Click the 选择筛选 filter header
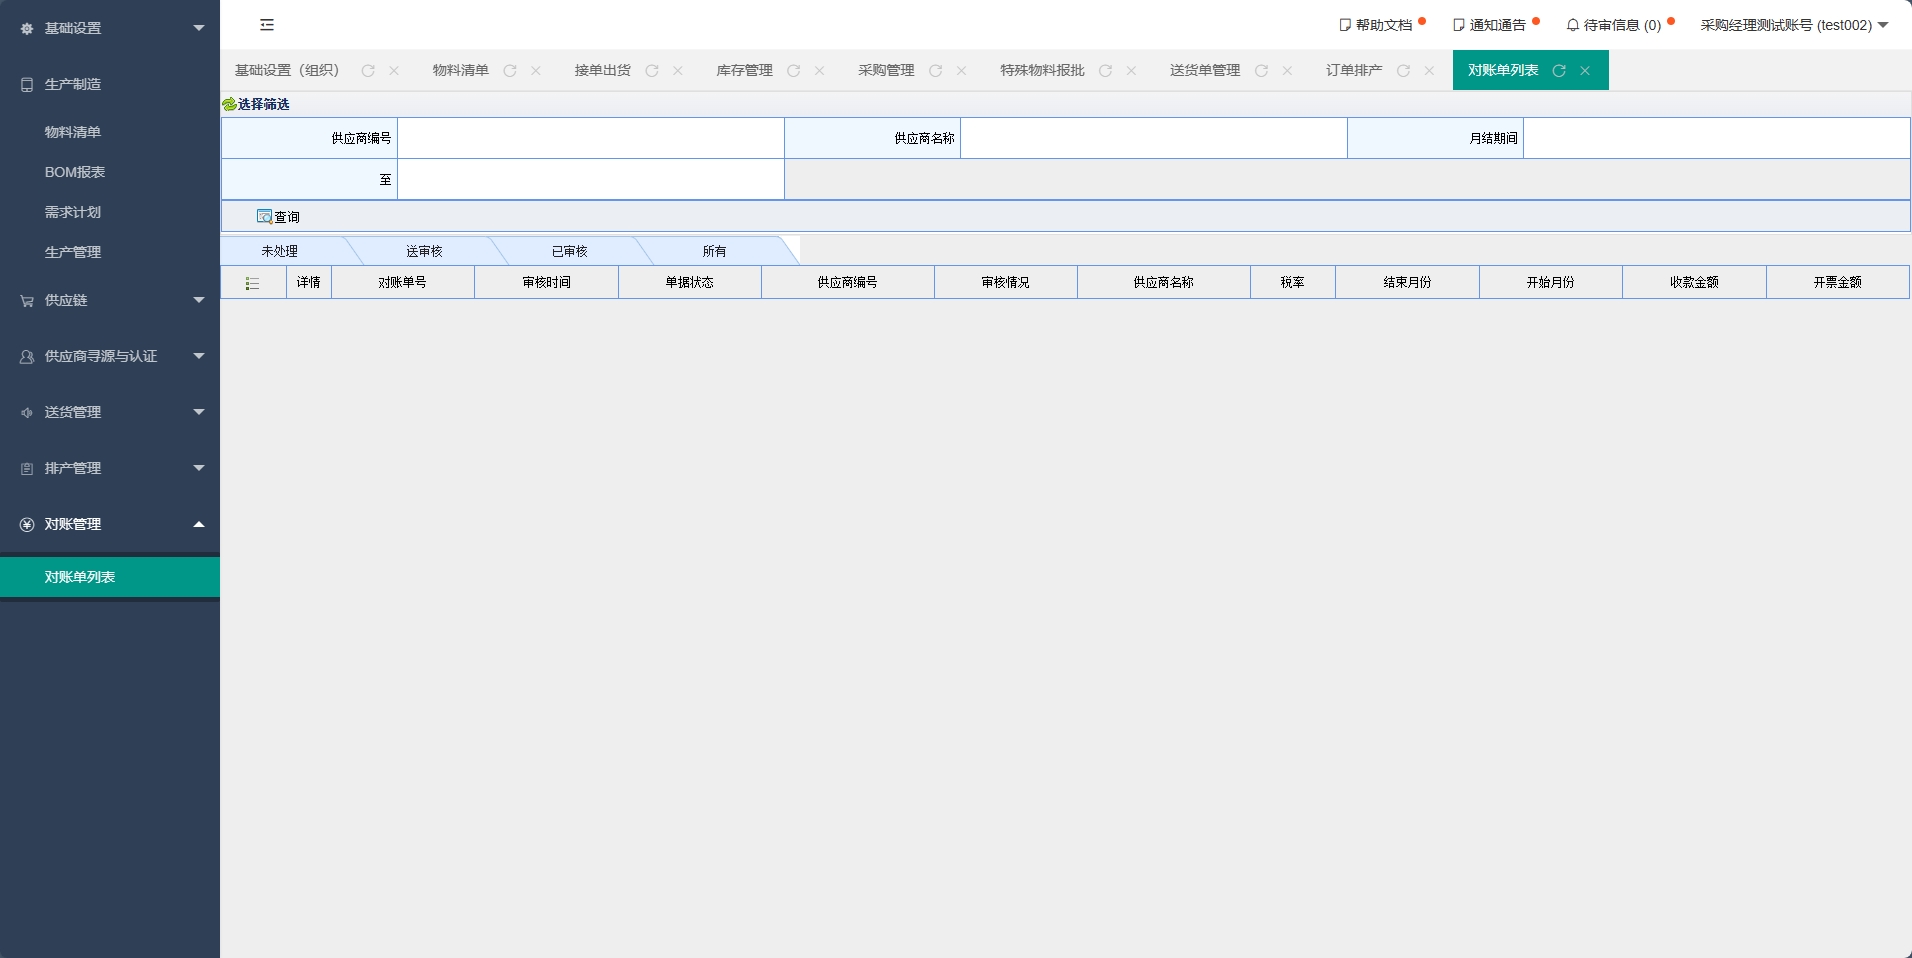Image resolution: width=1912 pixels, height=958 pixels. point(256,104)
